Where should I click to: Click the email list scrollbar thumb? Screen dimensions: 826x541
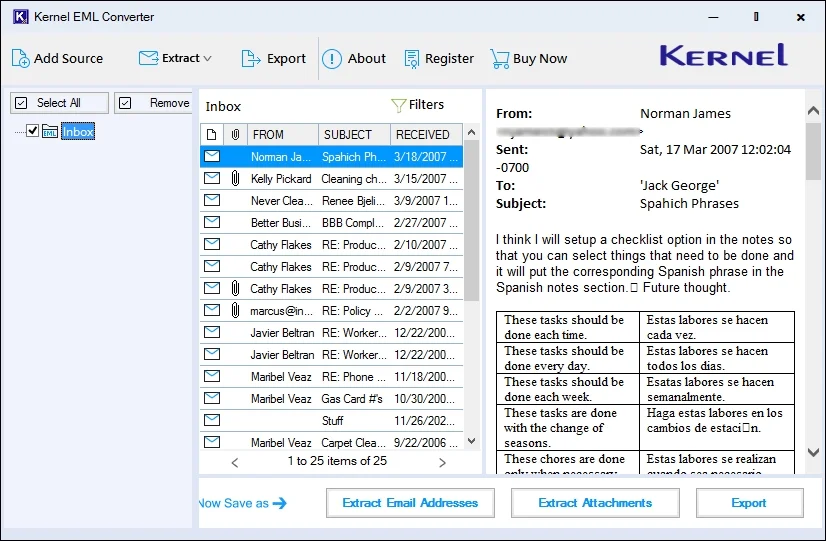point(471,221)
